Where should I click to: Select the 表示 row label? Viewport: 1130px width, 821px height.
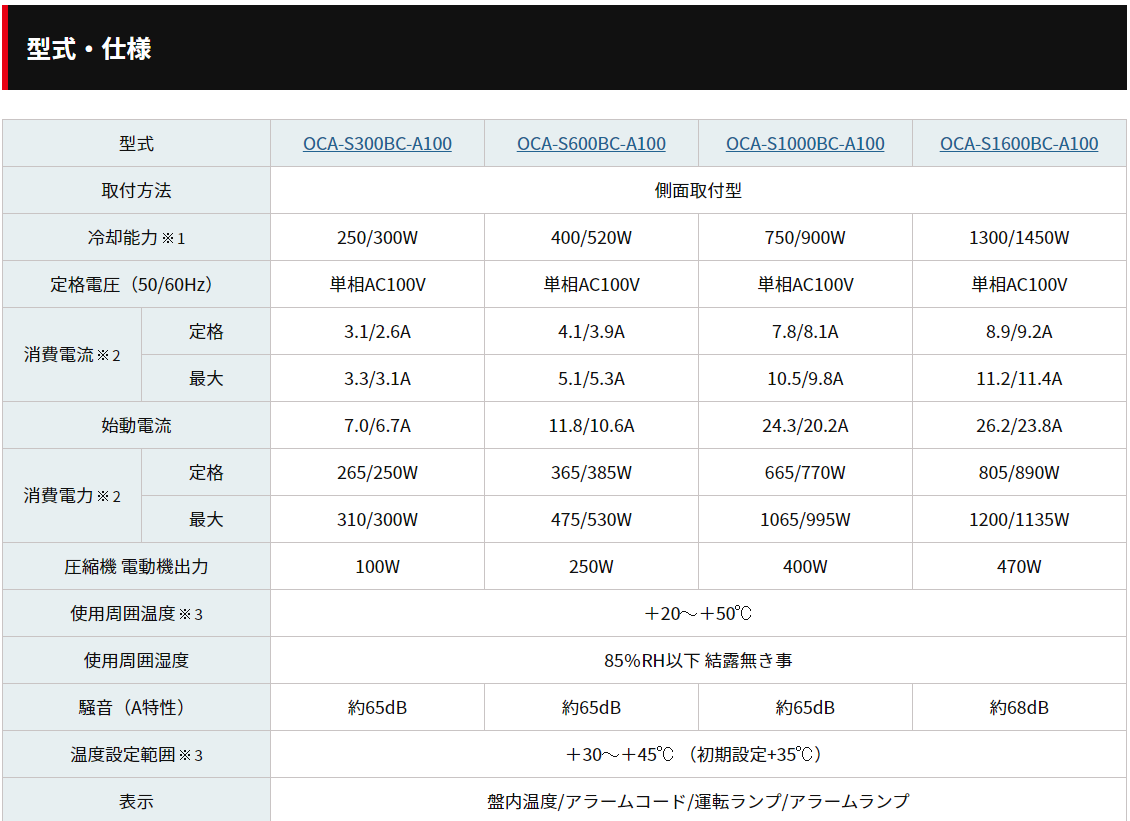point(136,800)
